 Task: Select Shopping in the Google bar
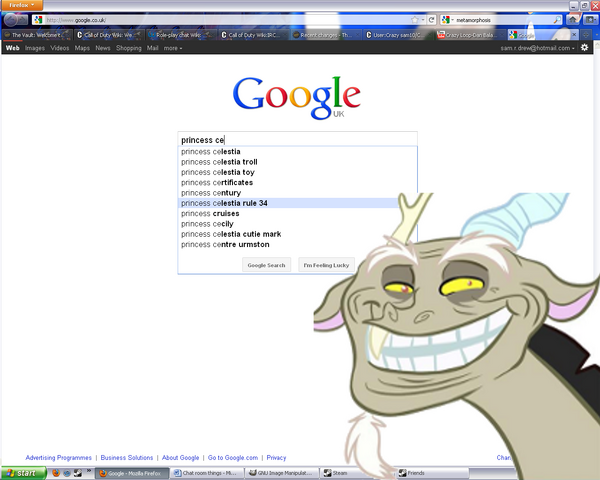coord(129,48)
